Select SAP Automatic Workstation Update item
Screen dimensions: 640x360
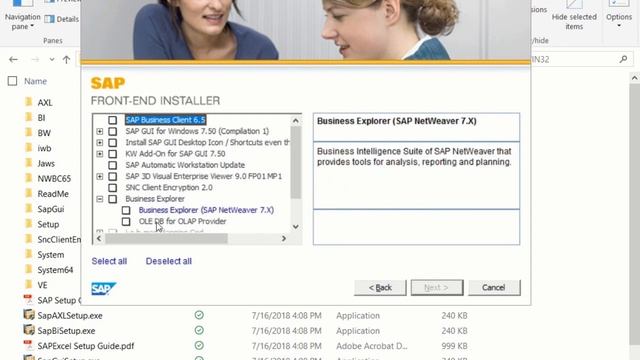(x=185, y=165)
